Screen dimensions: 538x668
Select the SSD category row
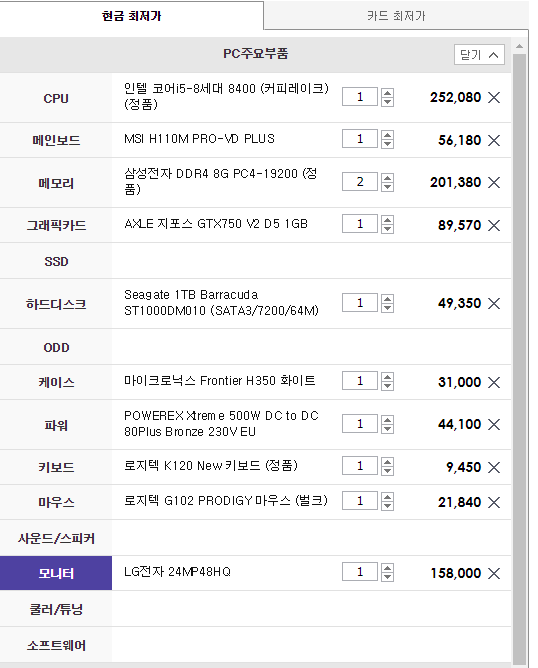(256, 261)
